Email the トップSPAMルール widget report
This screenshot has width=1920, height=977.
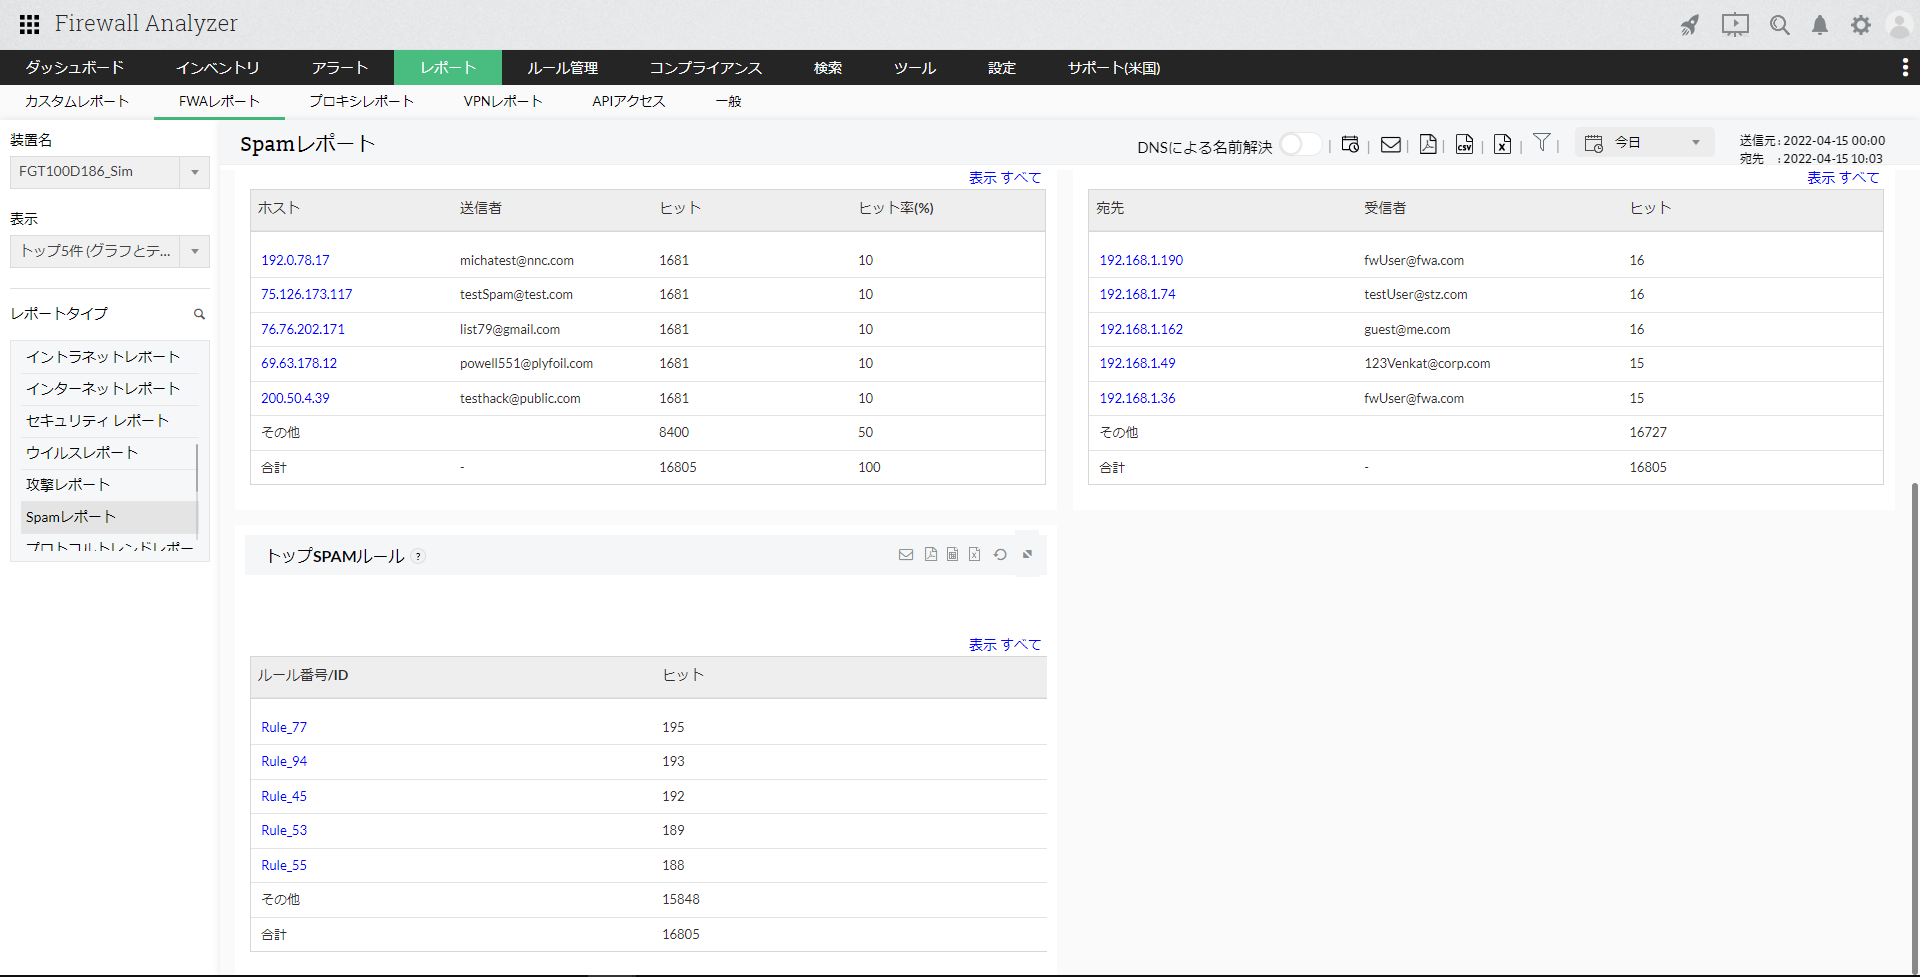coord(906,555)
